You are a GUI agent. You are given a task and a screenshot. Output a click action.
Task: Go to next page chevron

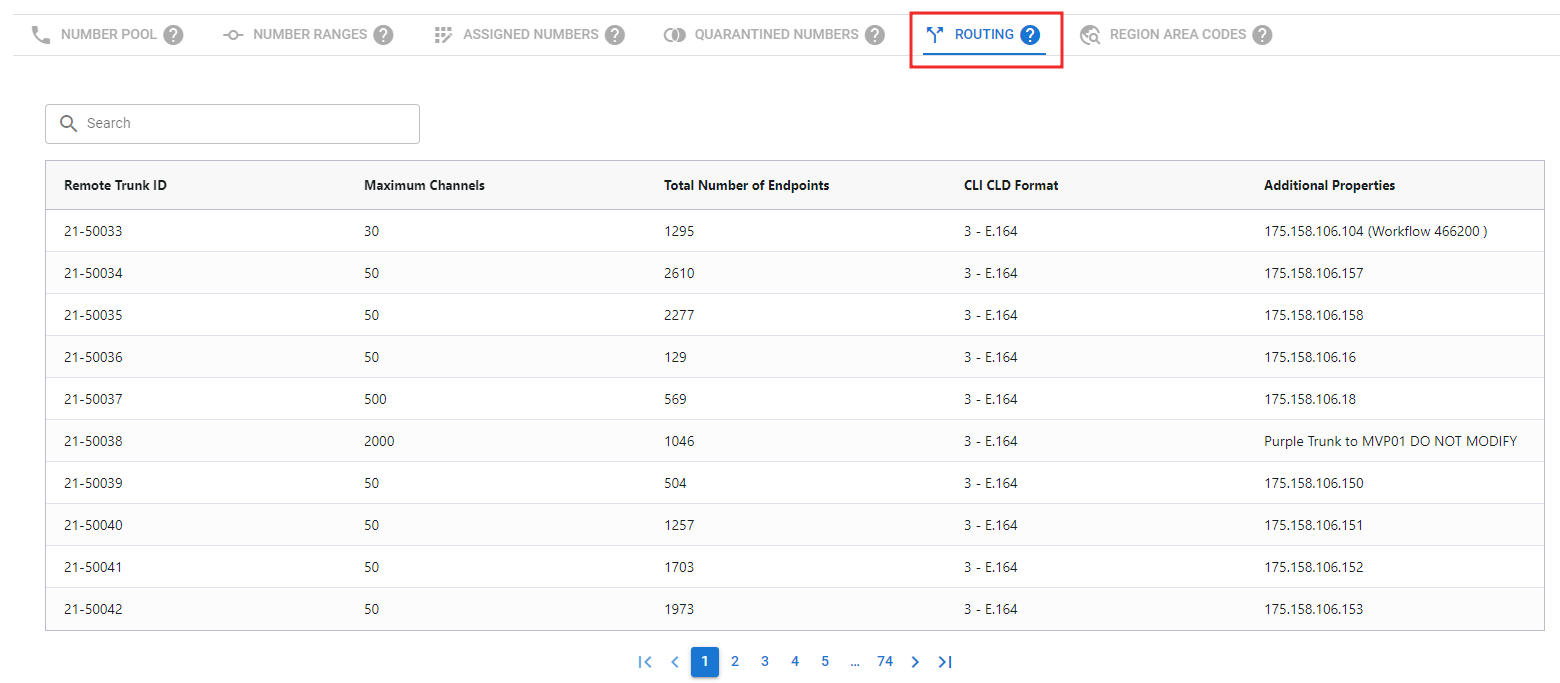[x=915, y=662]
